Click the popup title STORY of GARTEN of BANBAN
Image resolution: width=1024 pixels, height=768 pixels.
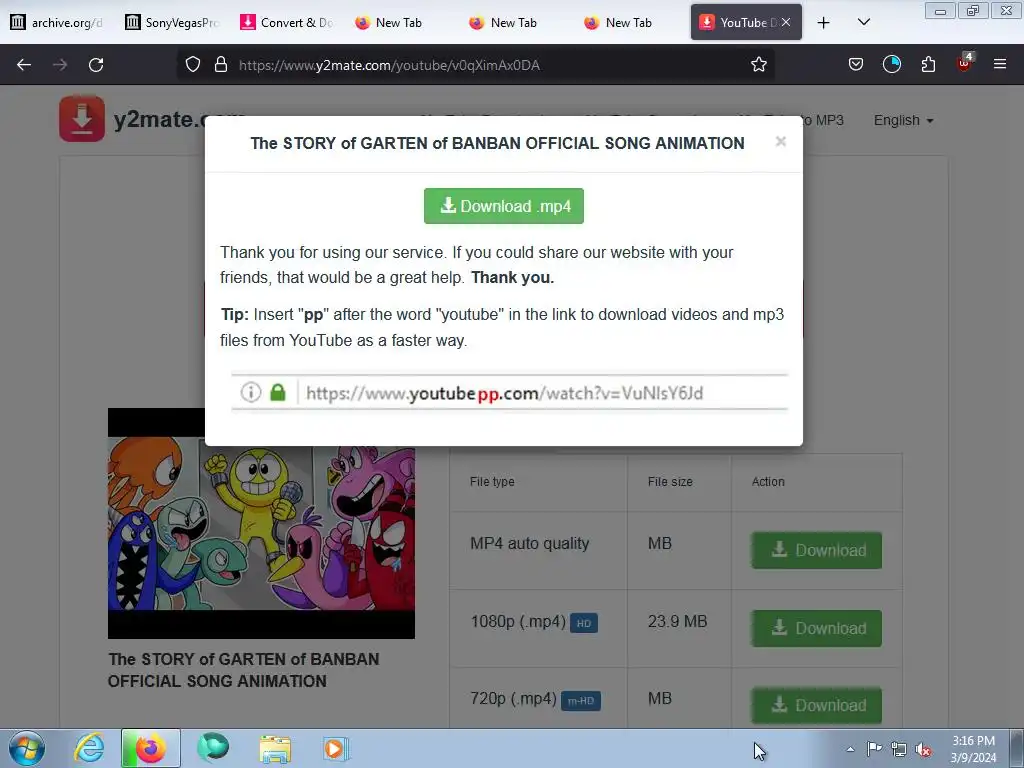[x=498, y=143]
